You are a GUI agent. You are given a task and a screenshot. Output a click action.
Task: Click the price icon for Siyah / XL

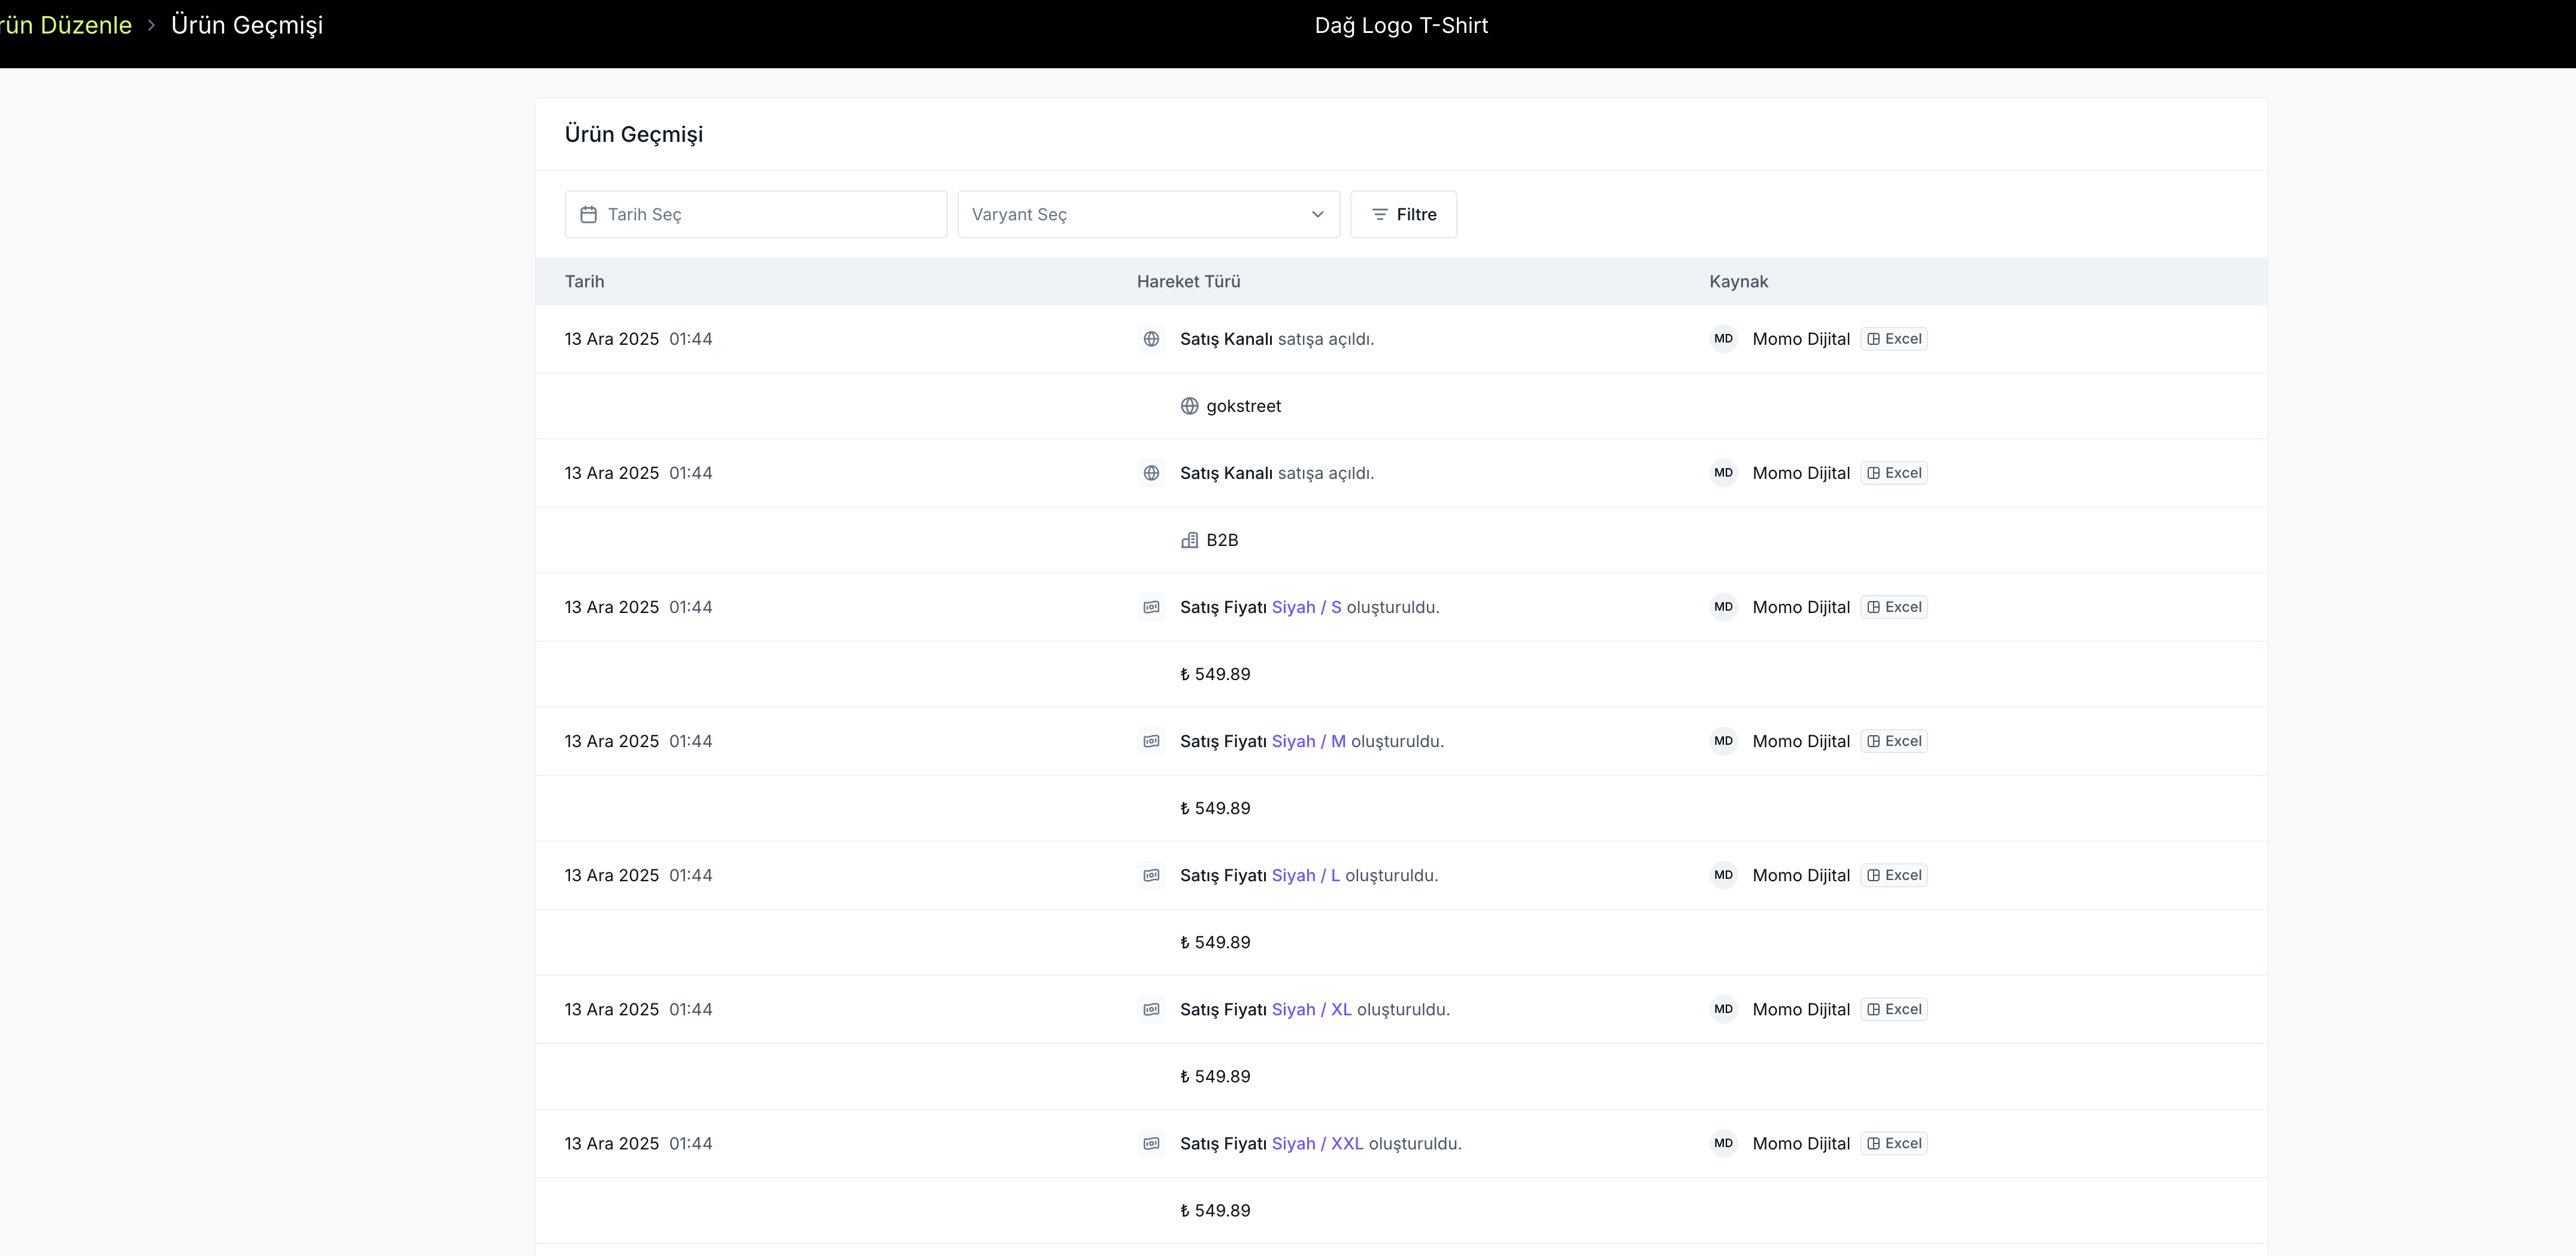1151,1009
